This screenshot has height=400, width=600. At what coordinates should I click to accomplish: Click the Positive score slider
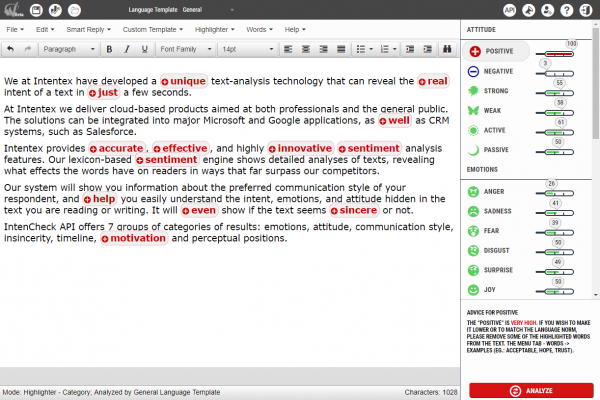coord(555,54)
